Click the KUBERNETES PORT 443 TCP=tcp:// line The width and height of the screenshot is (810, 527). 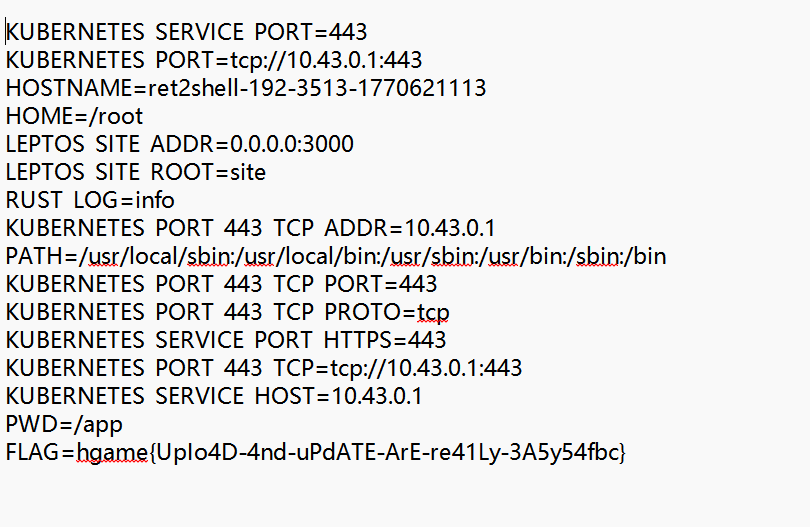click(x=264, y=368)
